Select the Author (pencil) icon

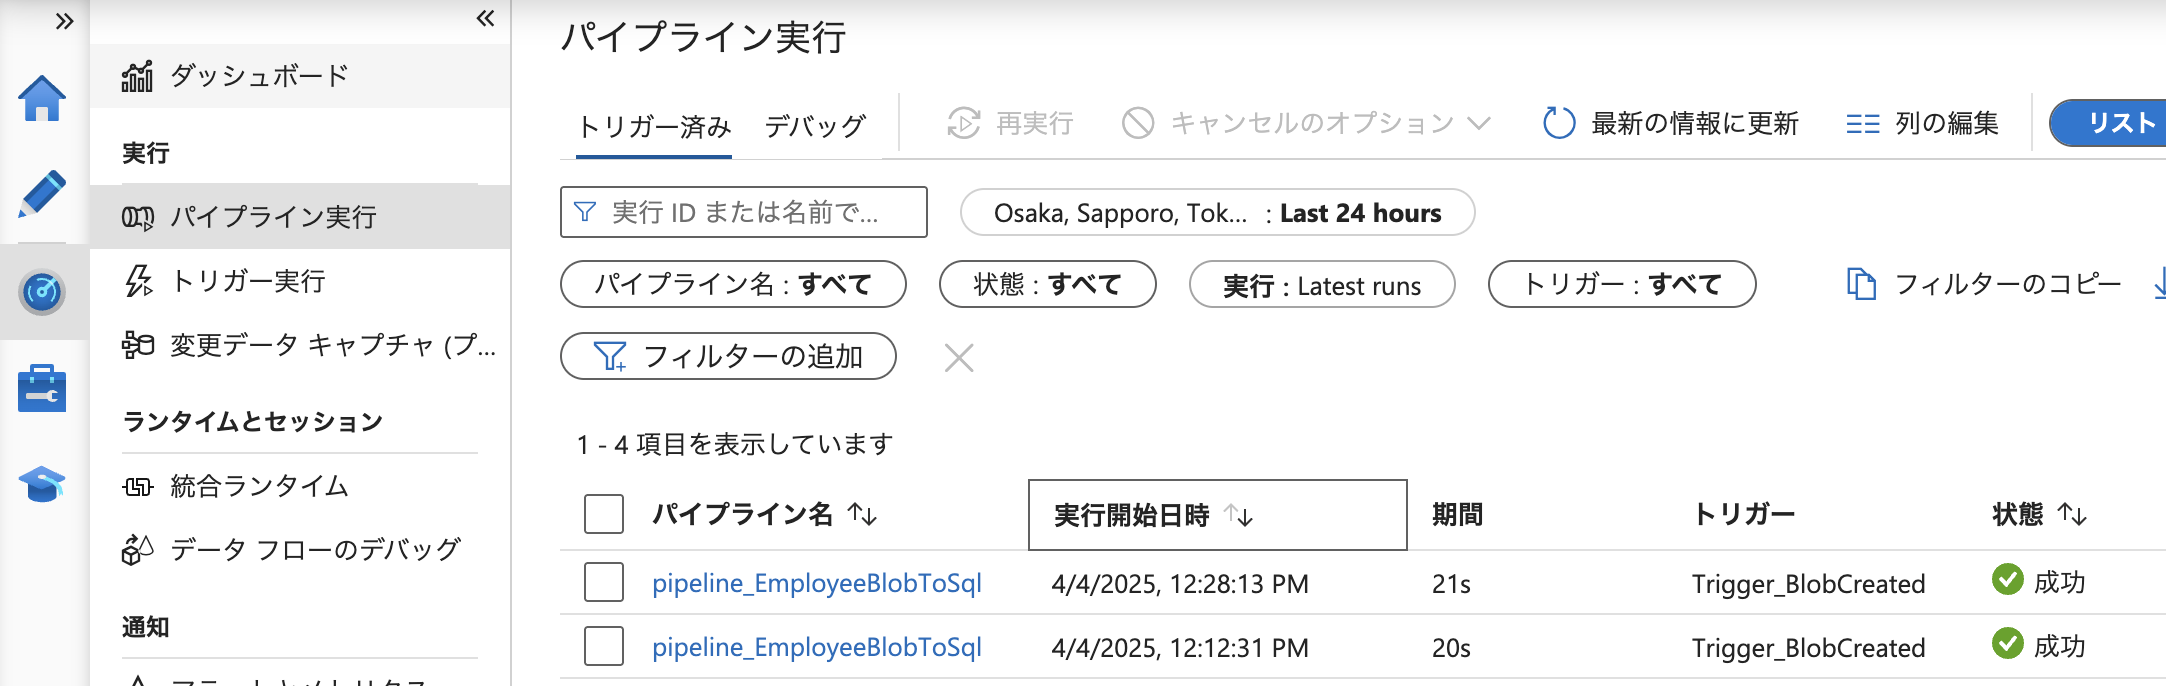pos(41,195)
